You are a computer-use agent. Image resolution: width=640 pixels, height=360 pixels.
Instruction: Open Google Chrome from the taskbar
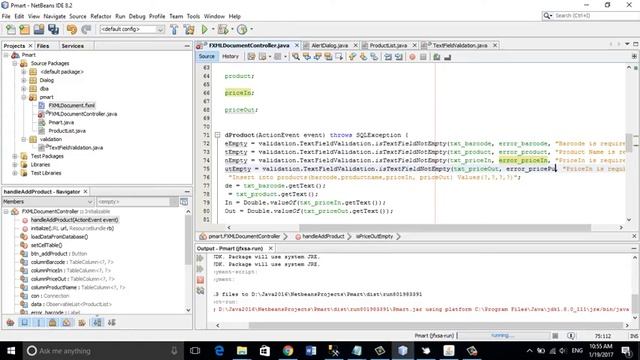click(x=288, y=351)
